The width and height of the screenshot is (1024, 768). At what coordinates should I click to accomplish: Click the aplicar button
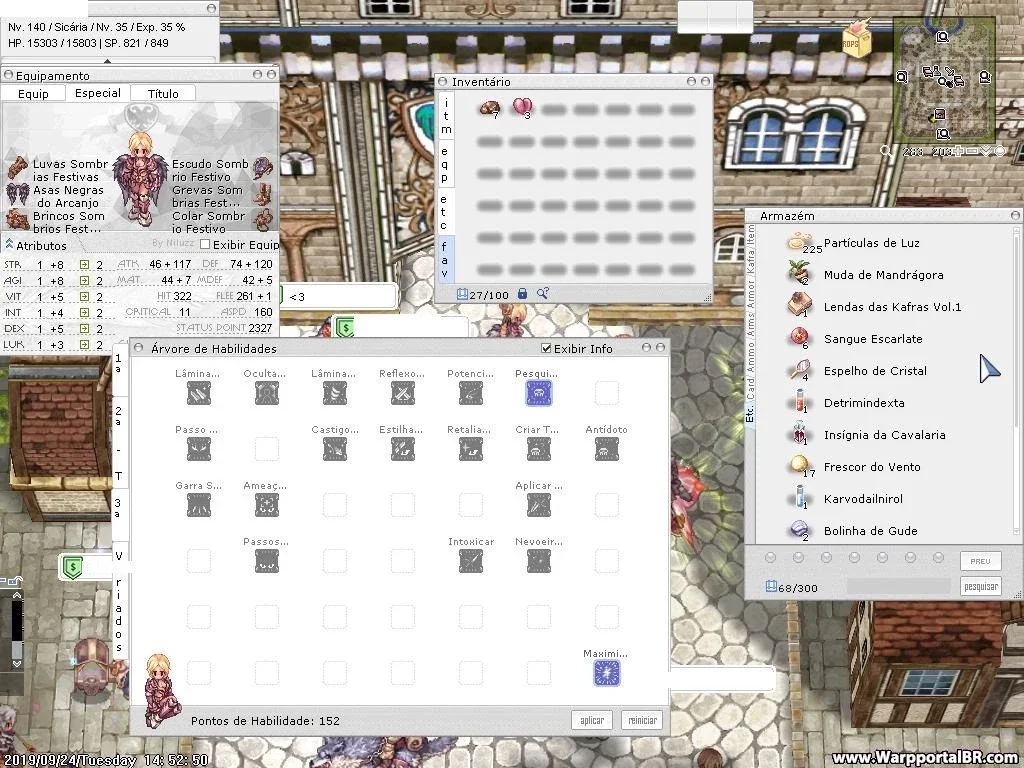tap(592, 720)
